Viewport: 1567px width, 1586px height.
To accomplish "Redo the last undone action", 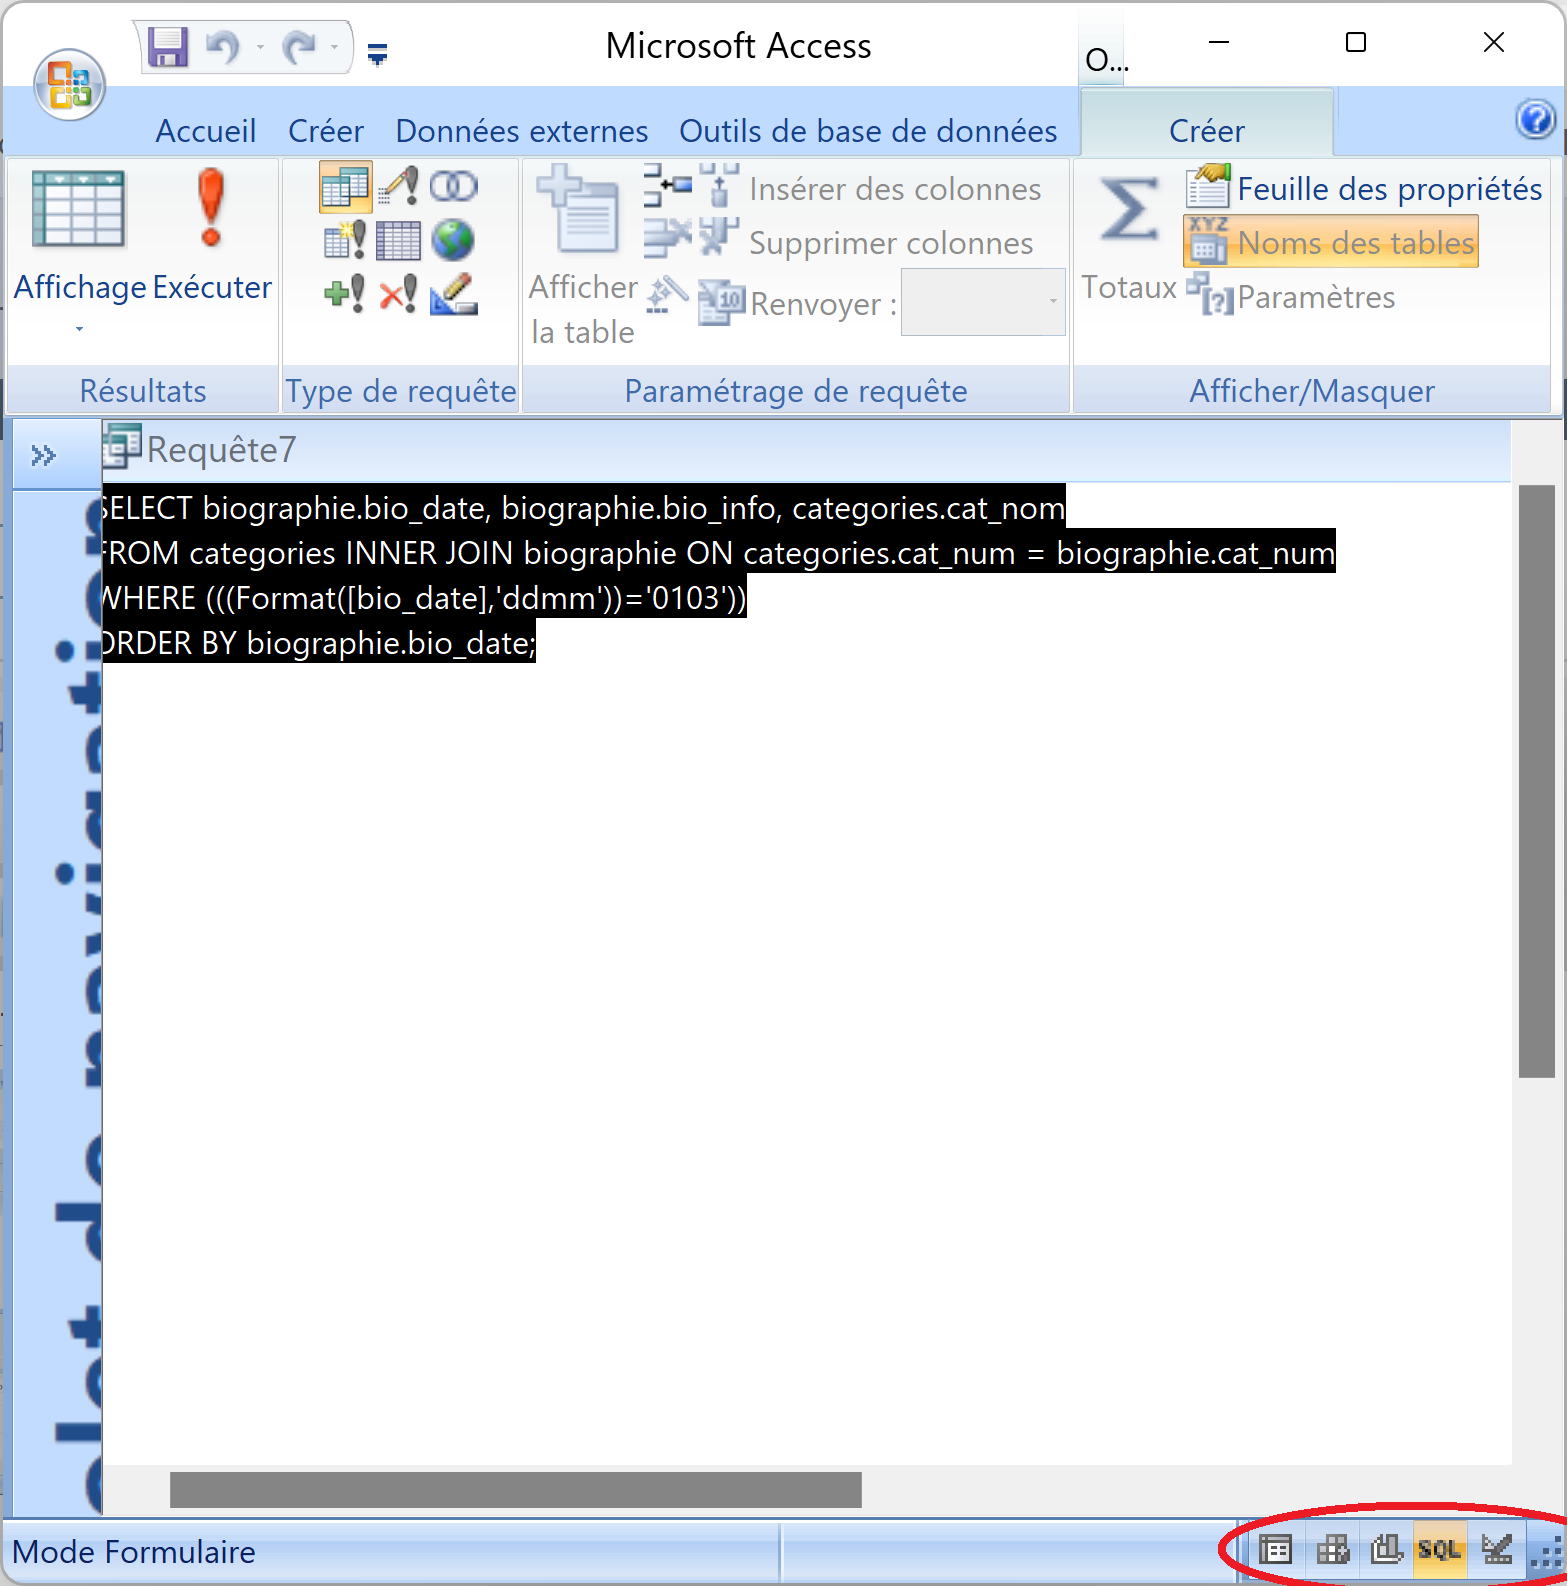I will pos(299,47).
